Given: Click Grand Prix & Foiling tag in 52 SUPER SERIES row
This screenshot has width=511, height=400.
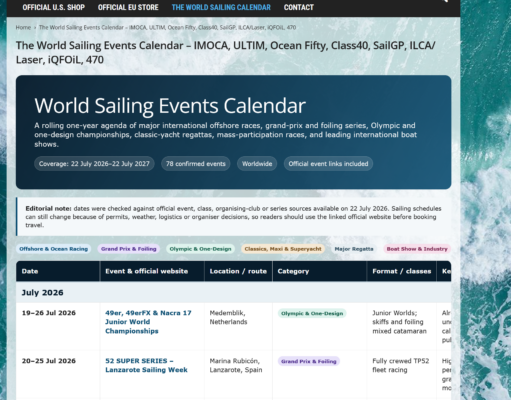Looking at the screenshot, I should pos(309,361).
